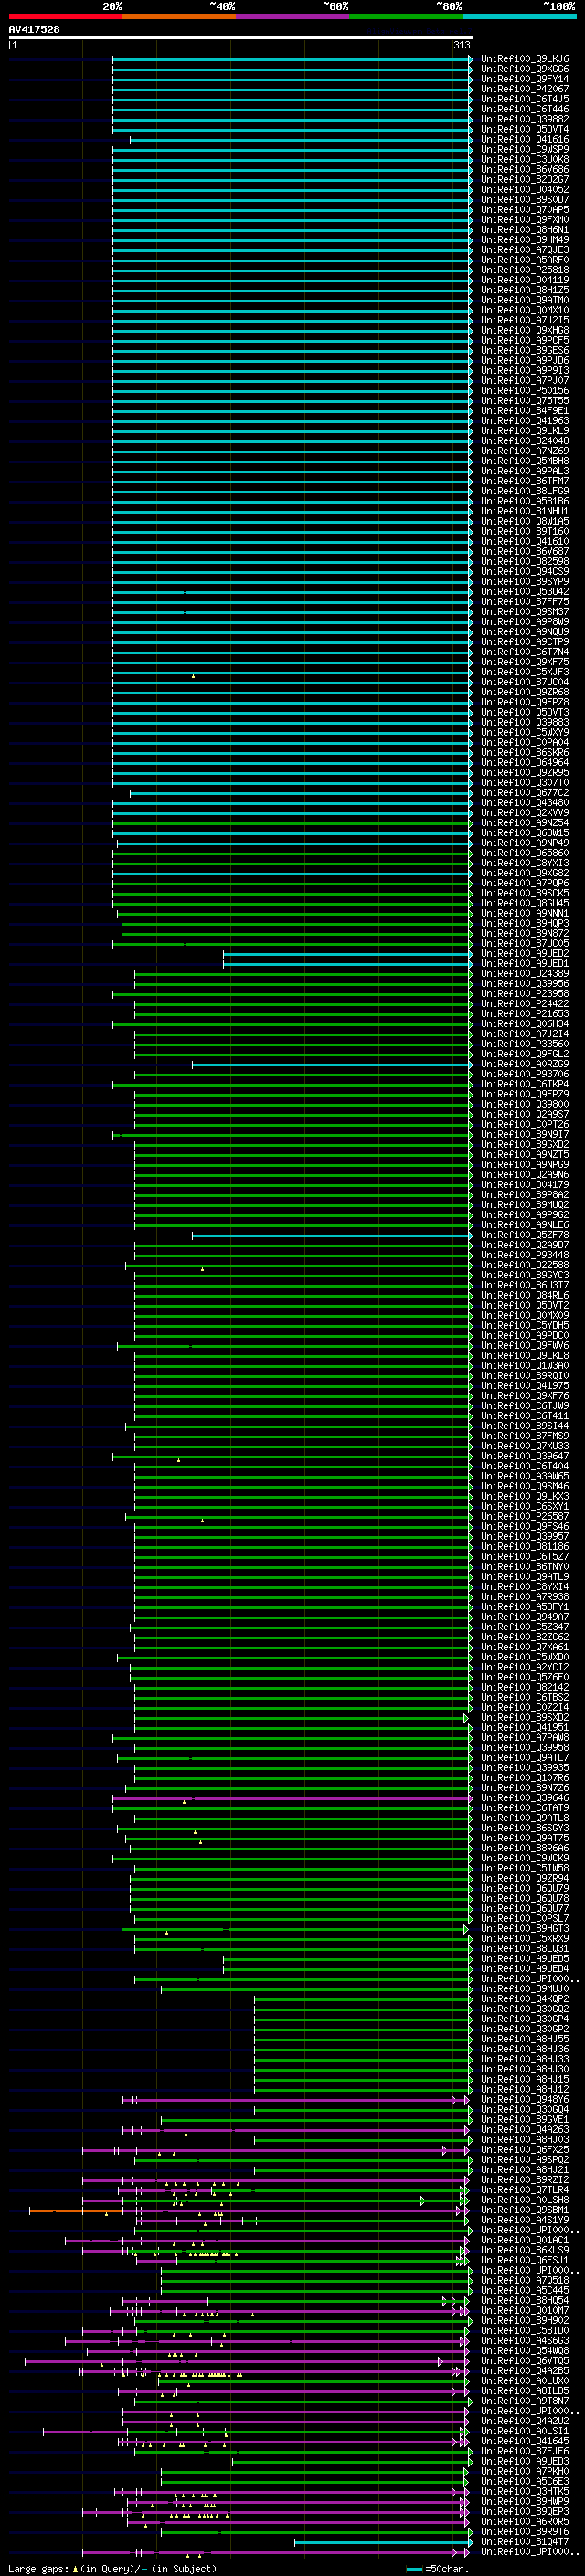Select hit label UniRef100_B9HM49
This screenshot has width=585, height=2576.
(525, 239)
